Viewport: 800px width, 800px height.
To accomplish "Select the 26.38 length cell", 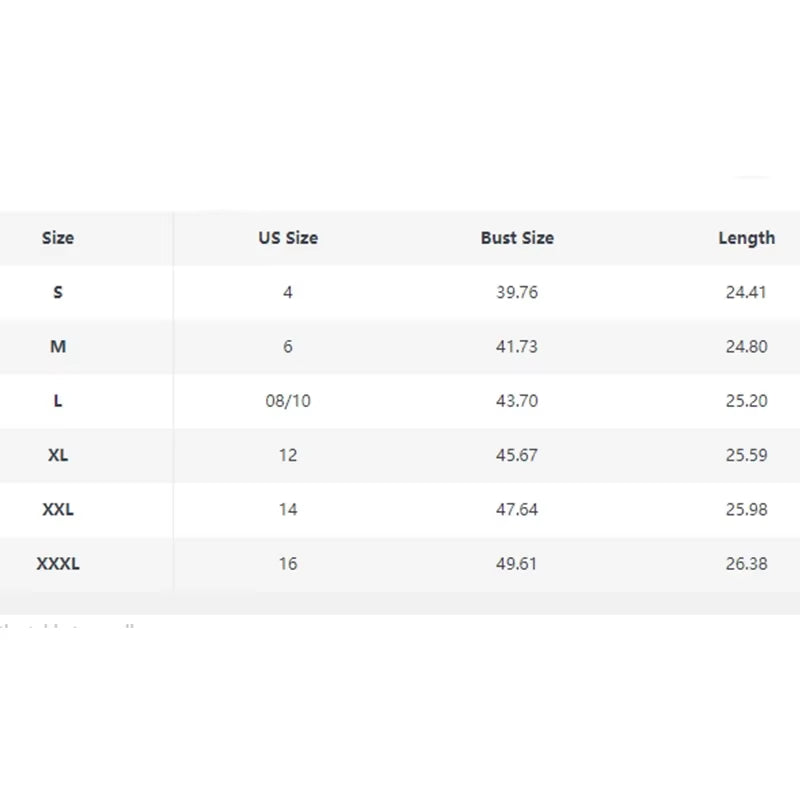I will pos(746,564).
